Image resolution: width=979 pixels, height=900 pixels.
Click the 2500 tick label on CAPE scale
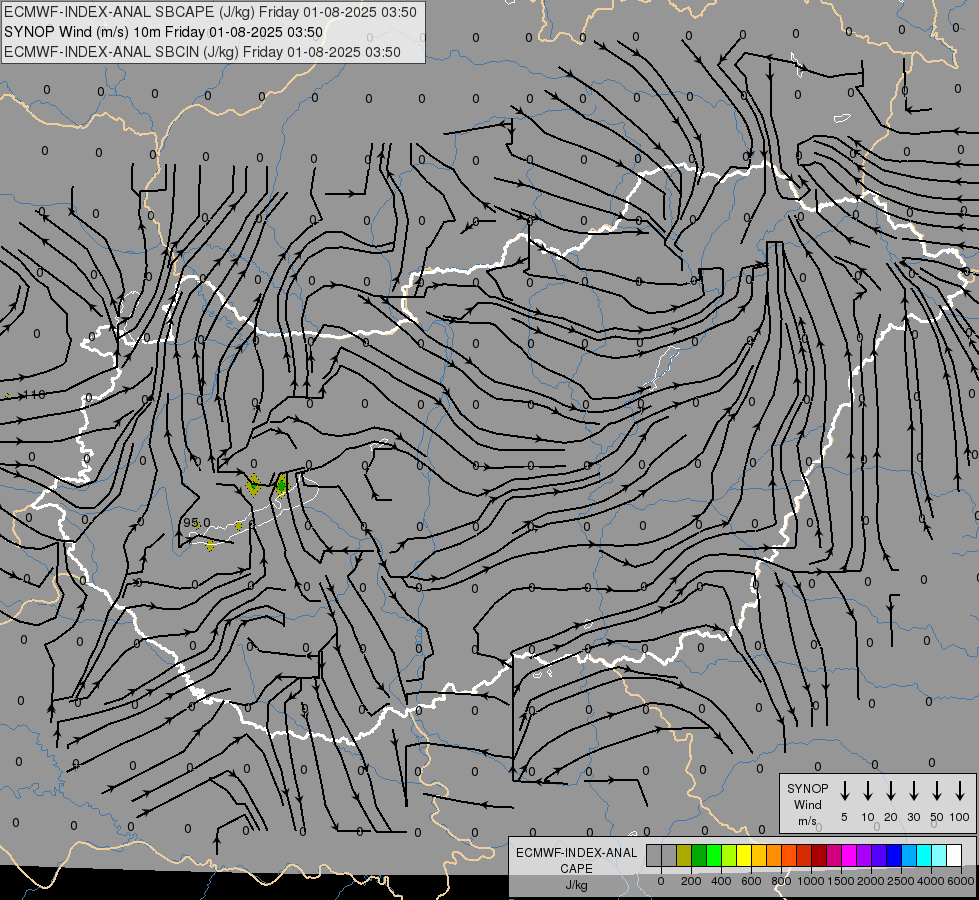[900, 881]
